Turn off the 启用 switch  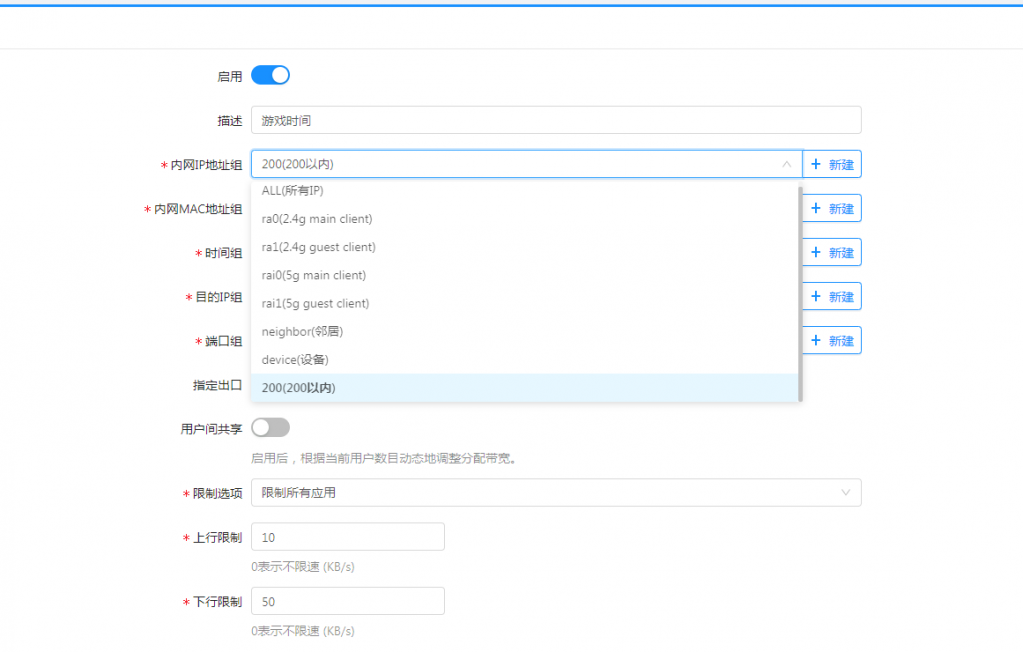point(270,75)
